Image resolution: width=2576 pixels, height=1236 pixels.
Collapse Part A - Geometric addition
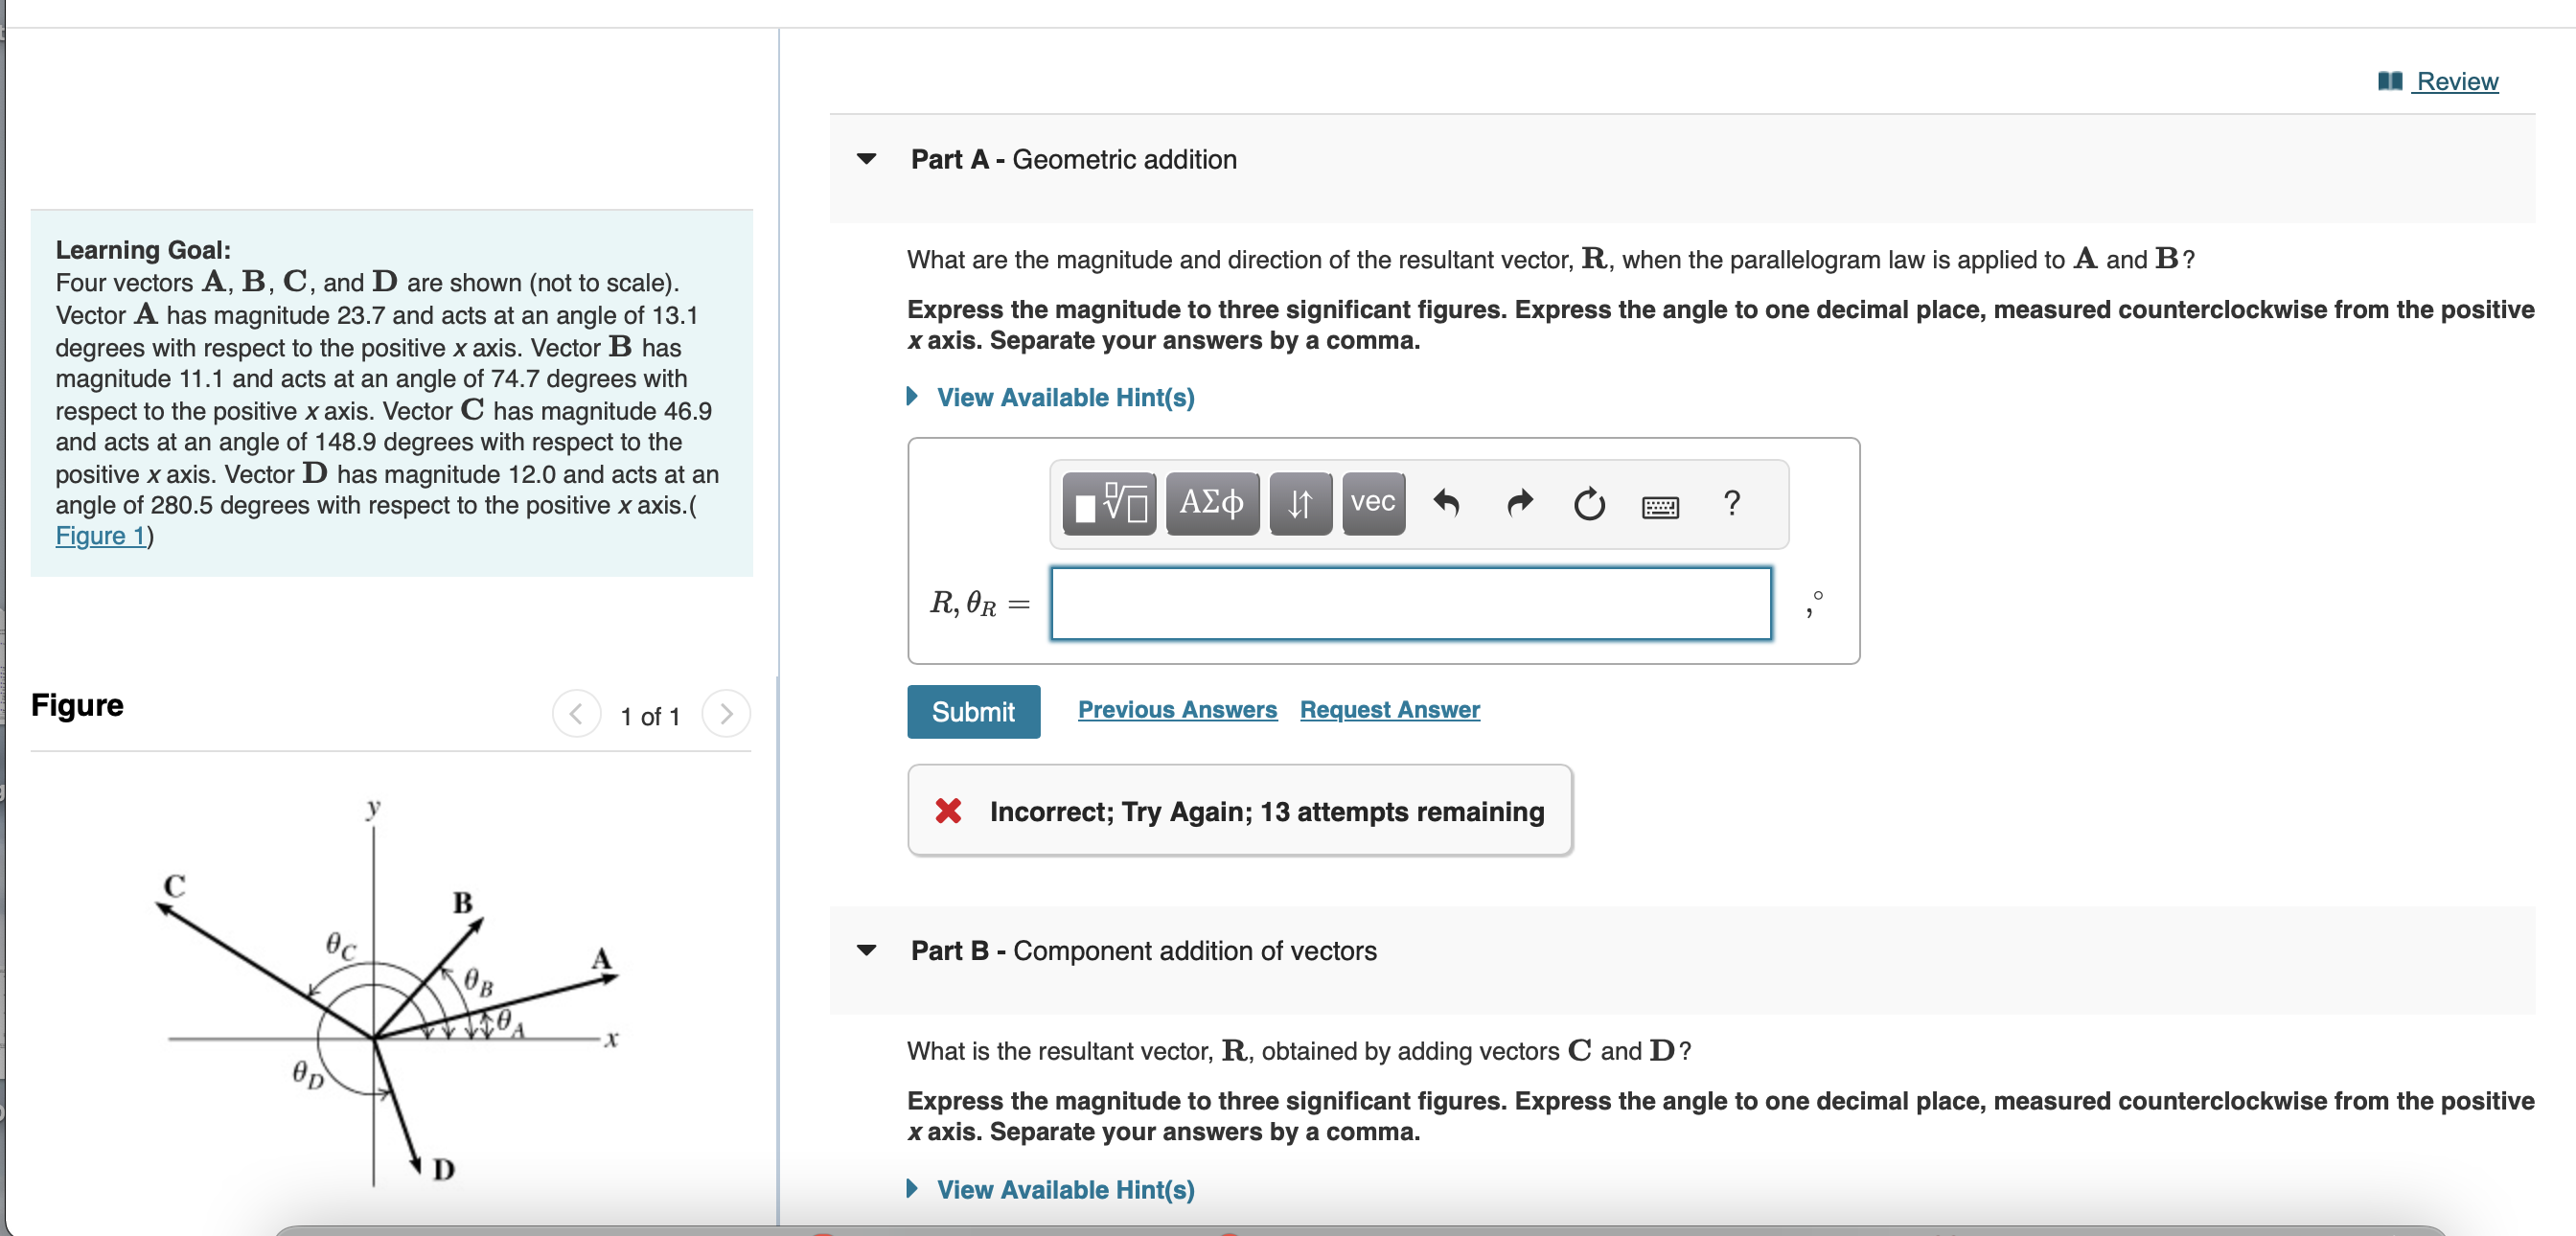pyautogui.click(x=866, y=158)
